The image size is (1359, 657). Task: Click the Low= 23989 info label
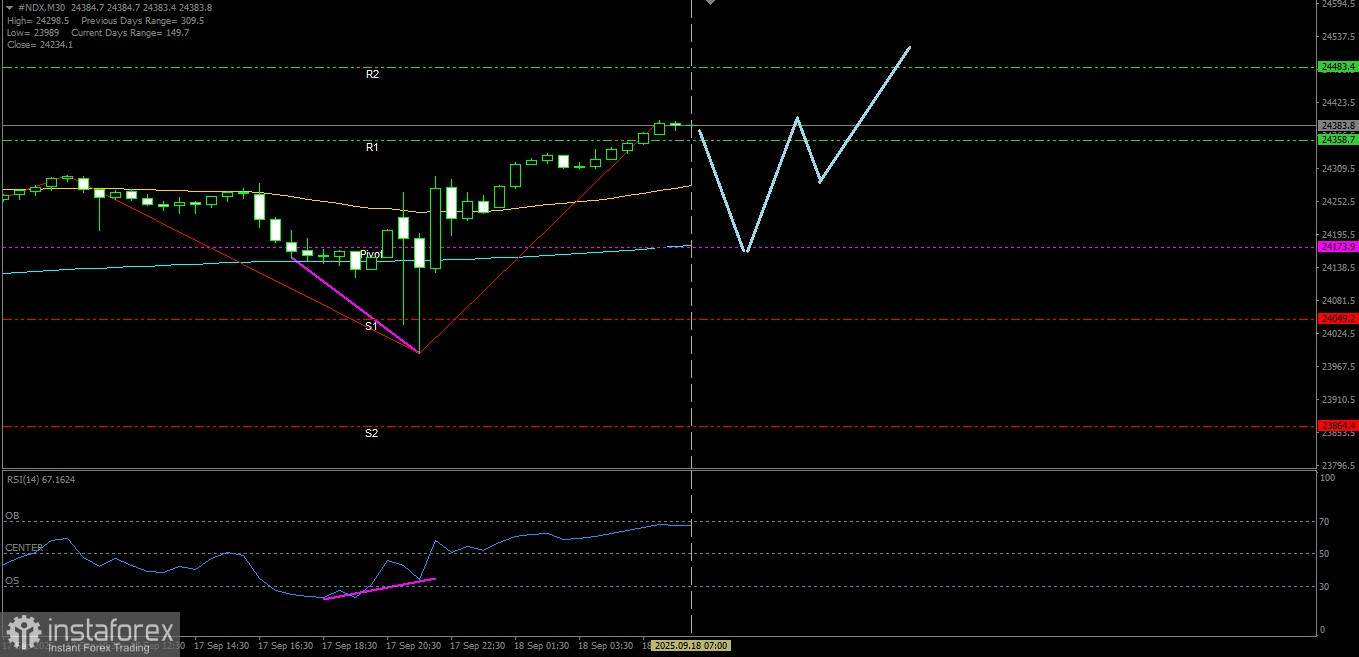(31, 33)
